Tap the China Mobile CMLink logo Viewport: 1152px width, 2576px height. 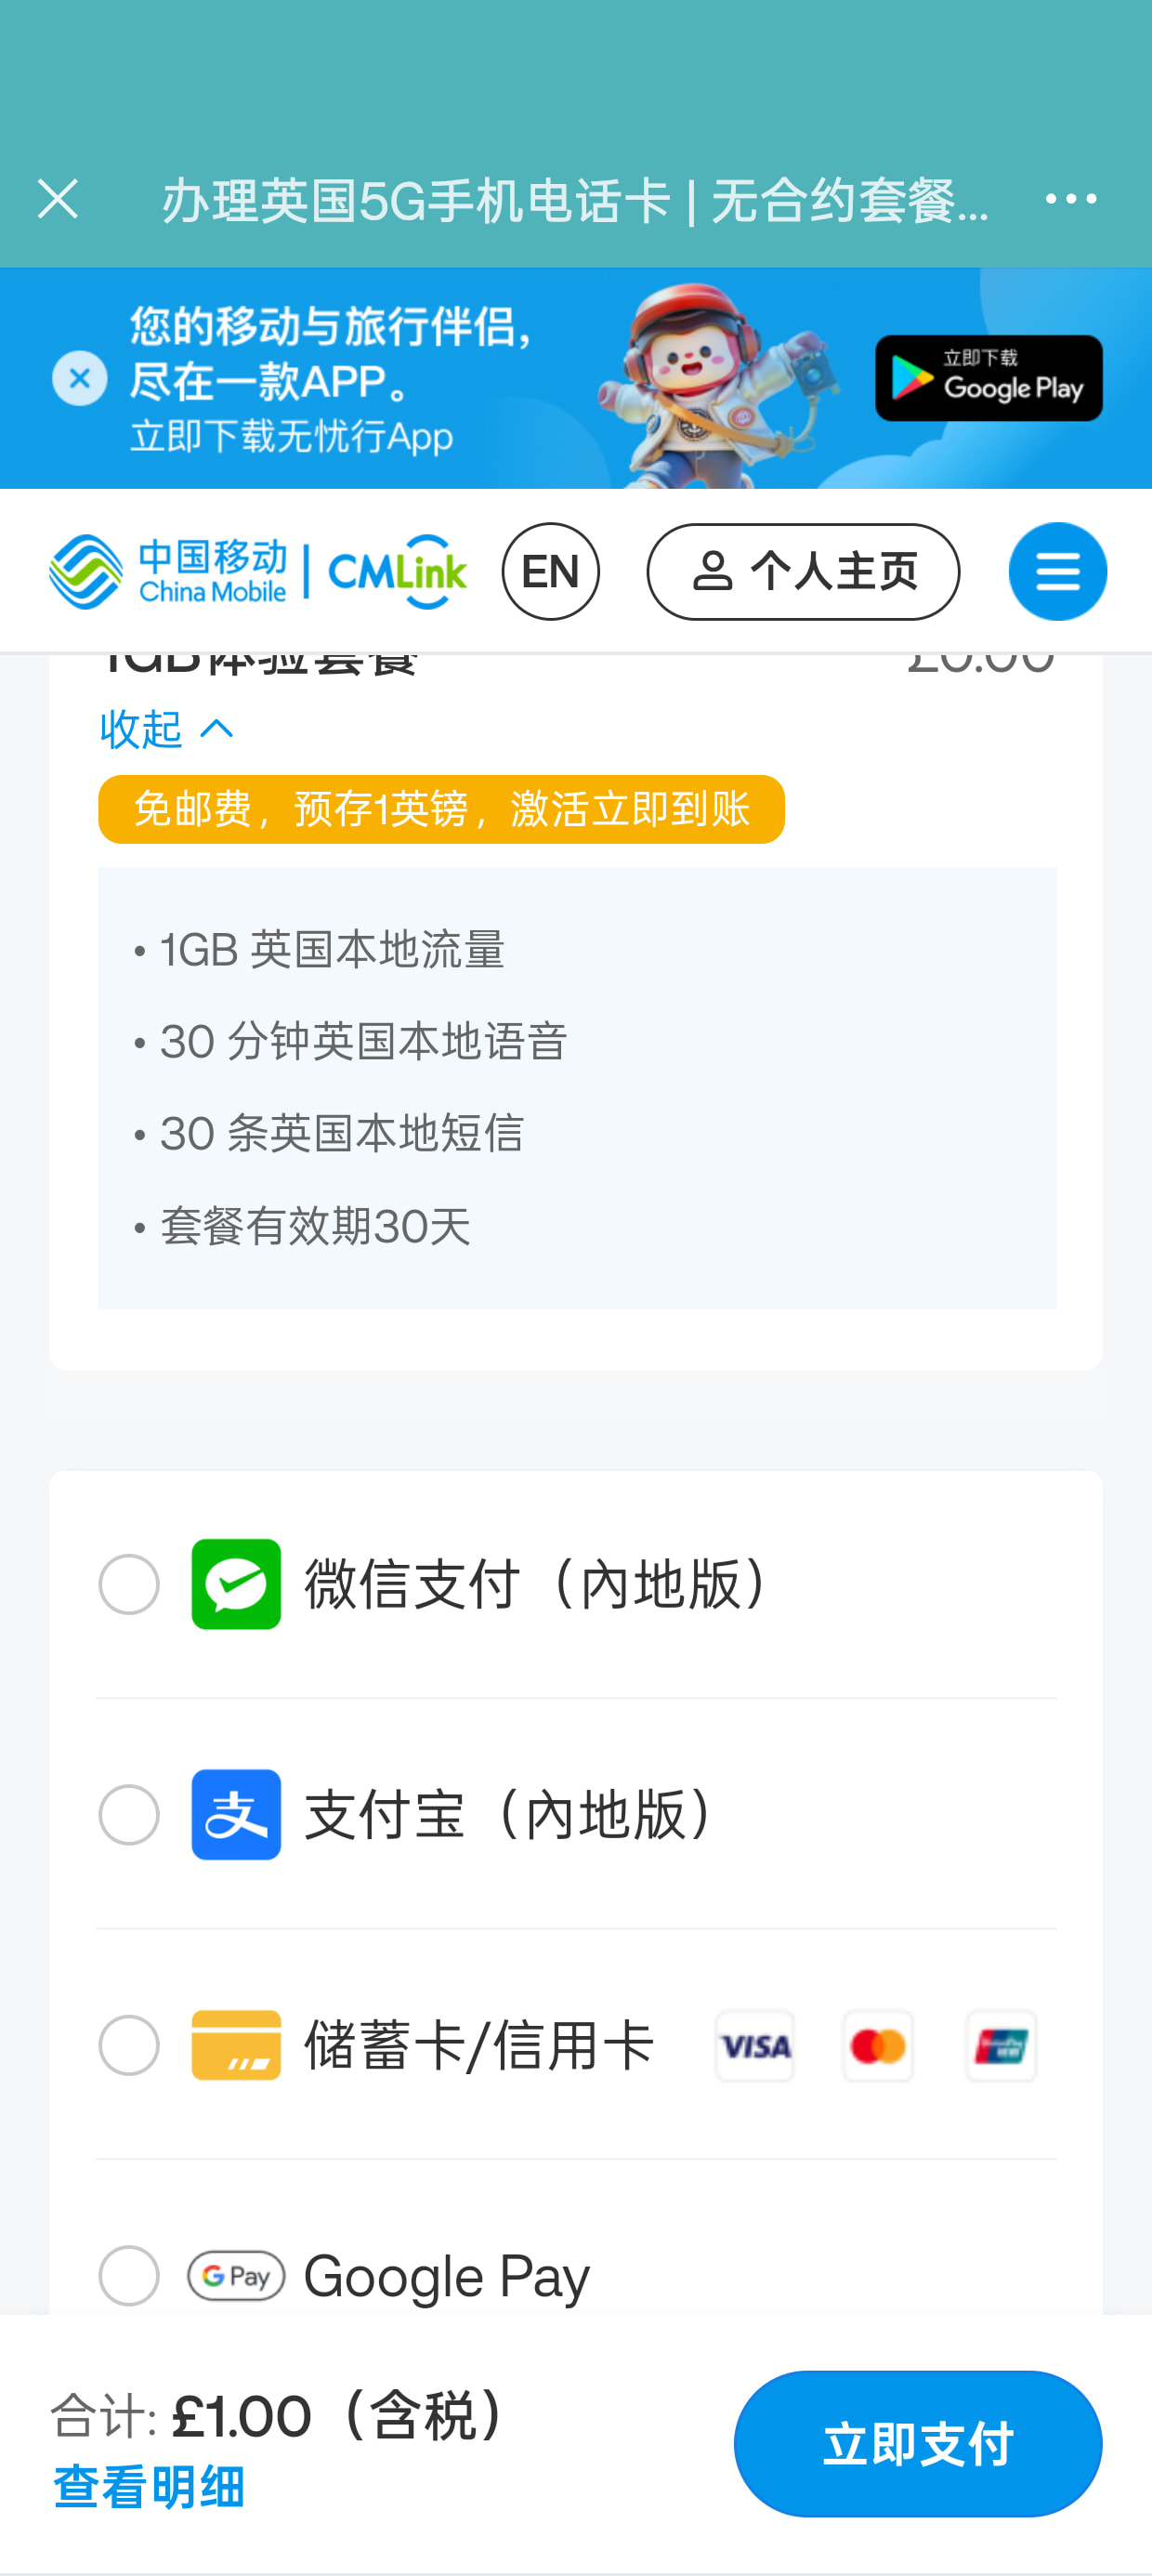258,572
